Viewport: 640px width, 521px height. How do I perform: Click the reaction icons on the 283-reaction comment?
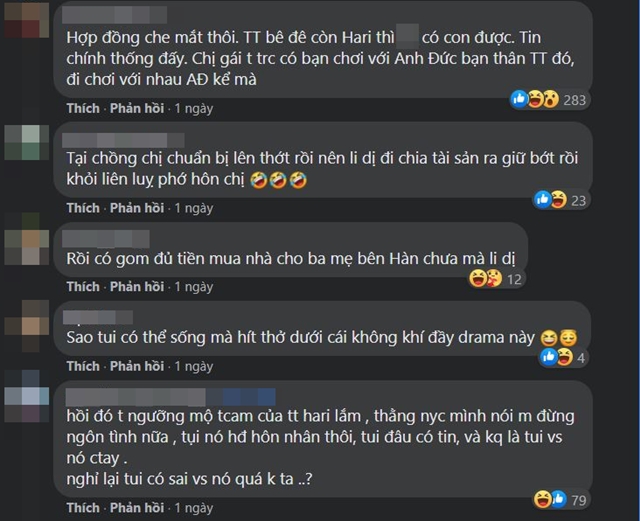coord(535,99)
